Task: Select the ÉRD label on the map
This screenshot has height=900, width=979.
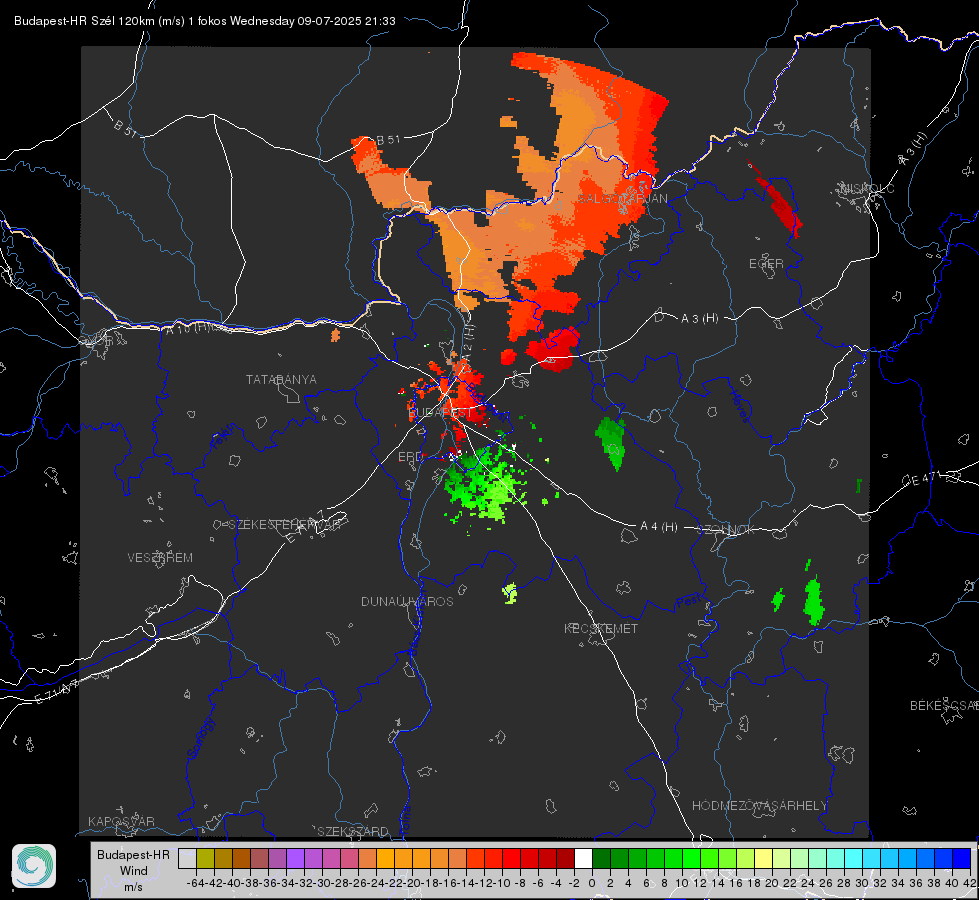Action: 410,457
